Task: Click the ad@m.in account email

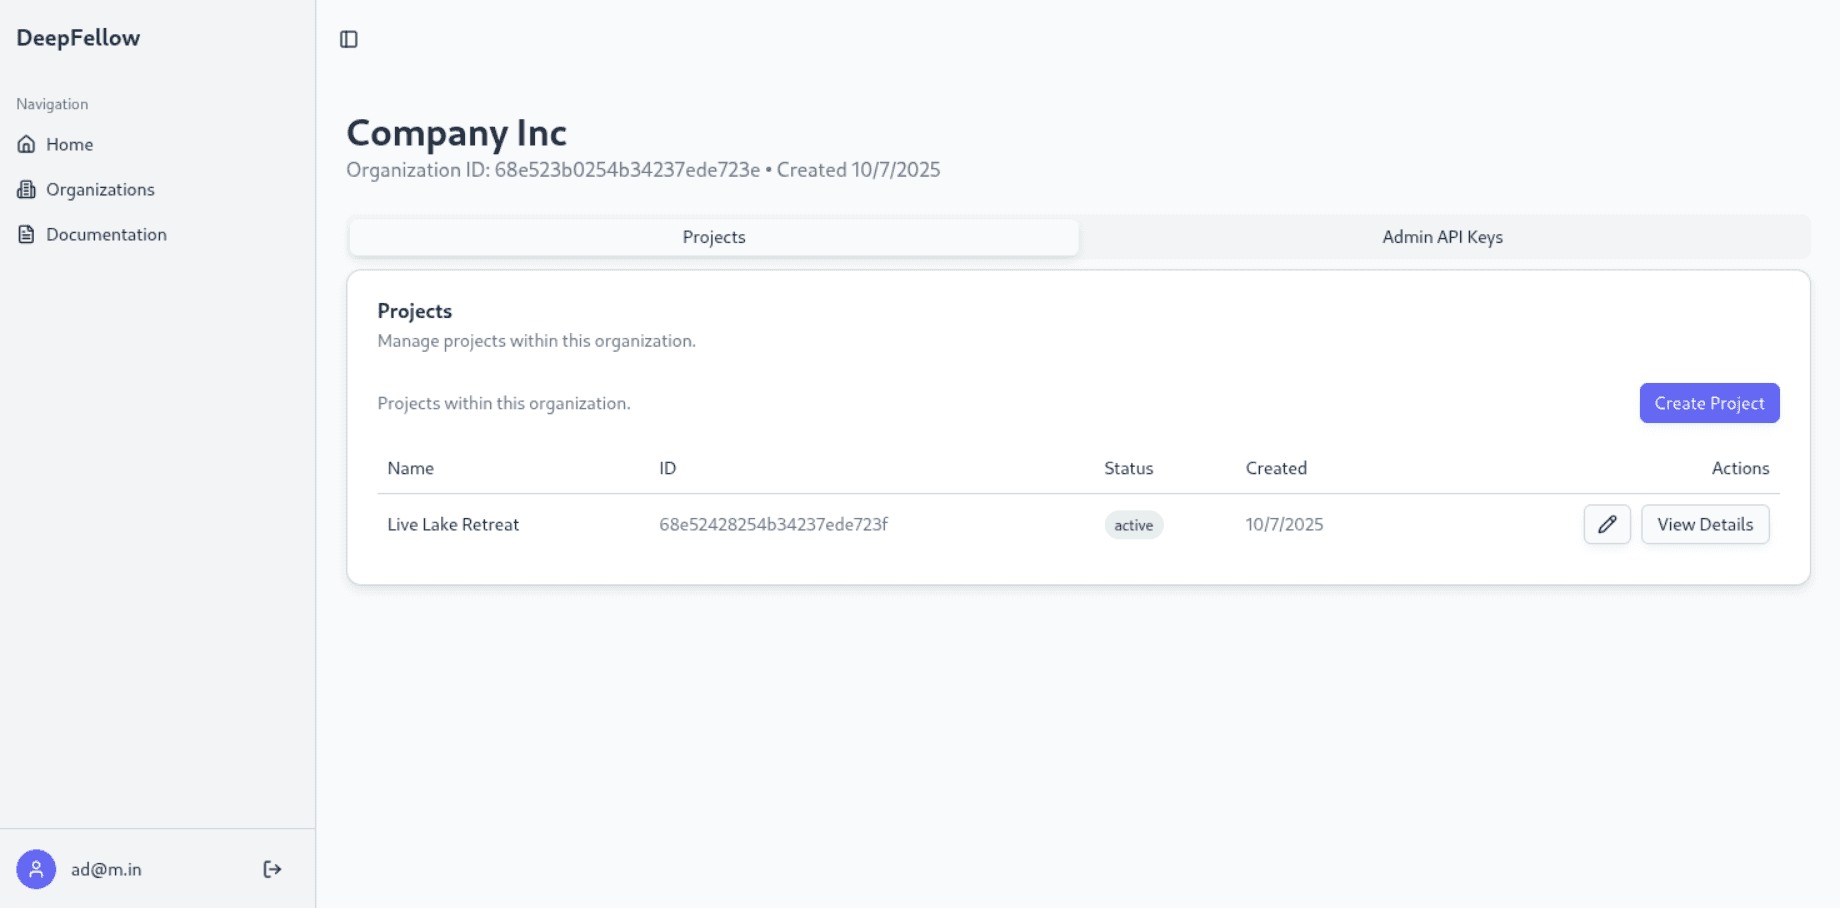Action: (x=105, y=869)
